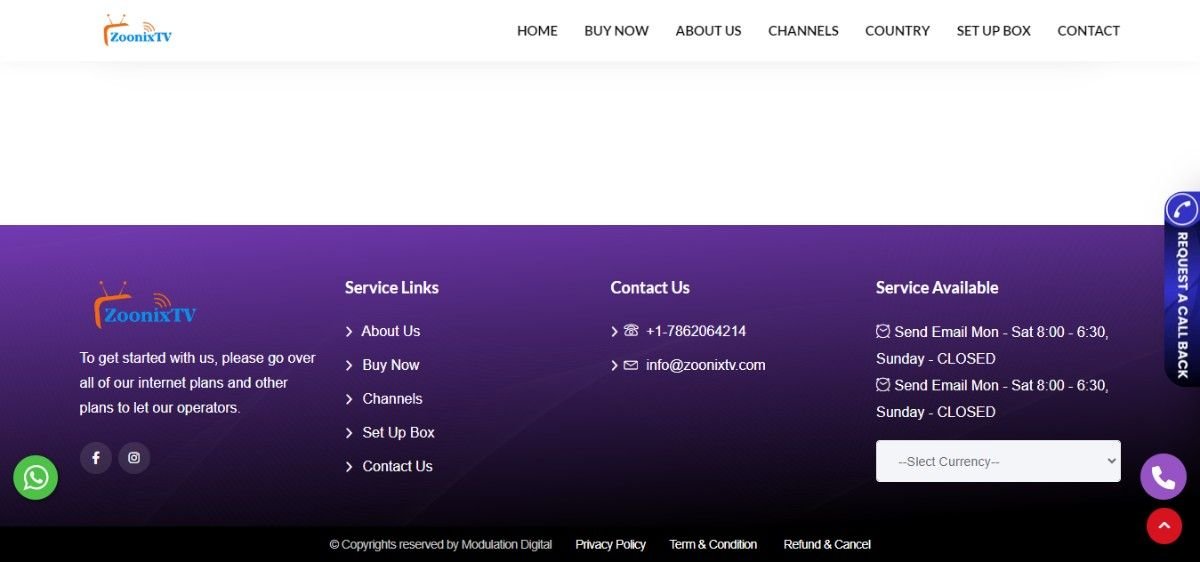Click the green WhatsApp chat icon
This screenshot has width=1200, height=562.
pyautogui.click(x=36, y=478)
